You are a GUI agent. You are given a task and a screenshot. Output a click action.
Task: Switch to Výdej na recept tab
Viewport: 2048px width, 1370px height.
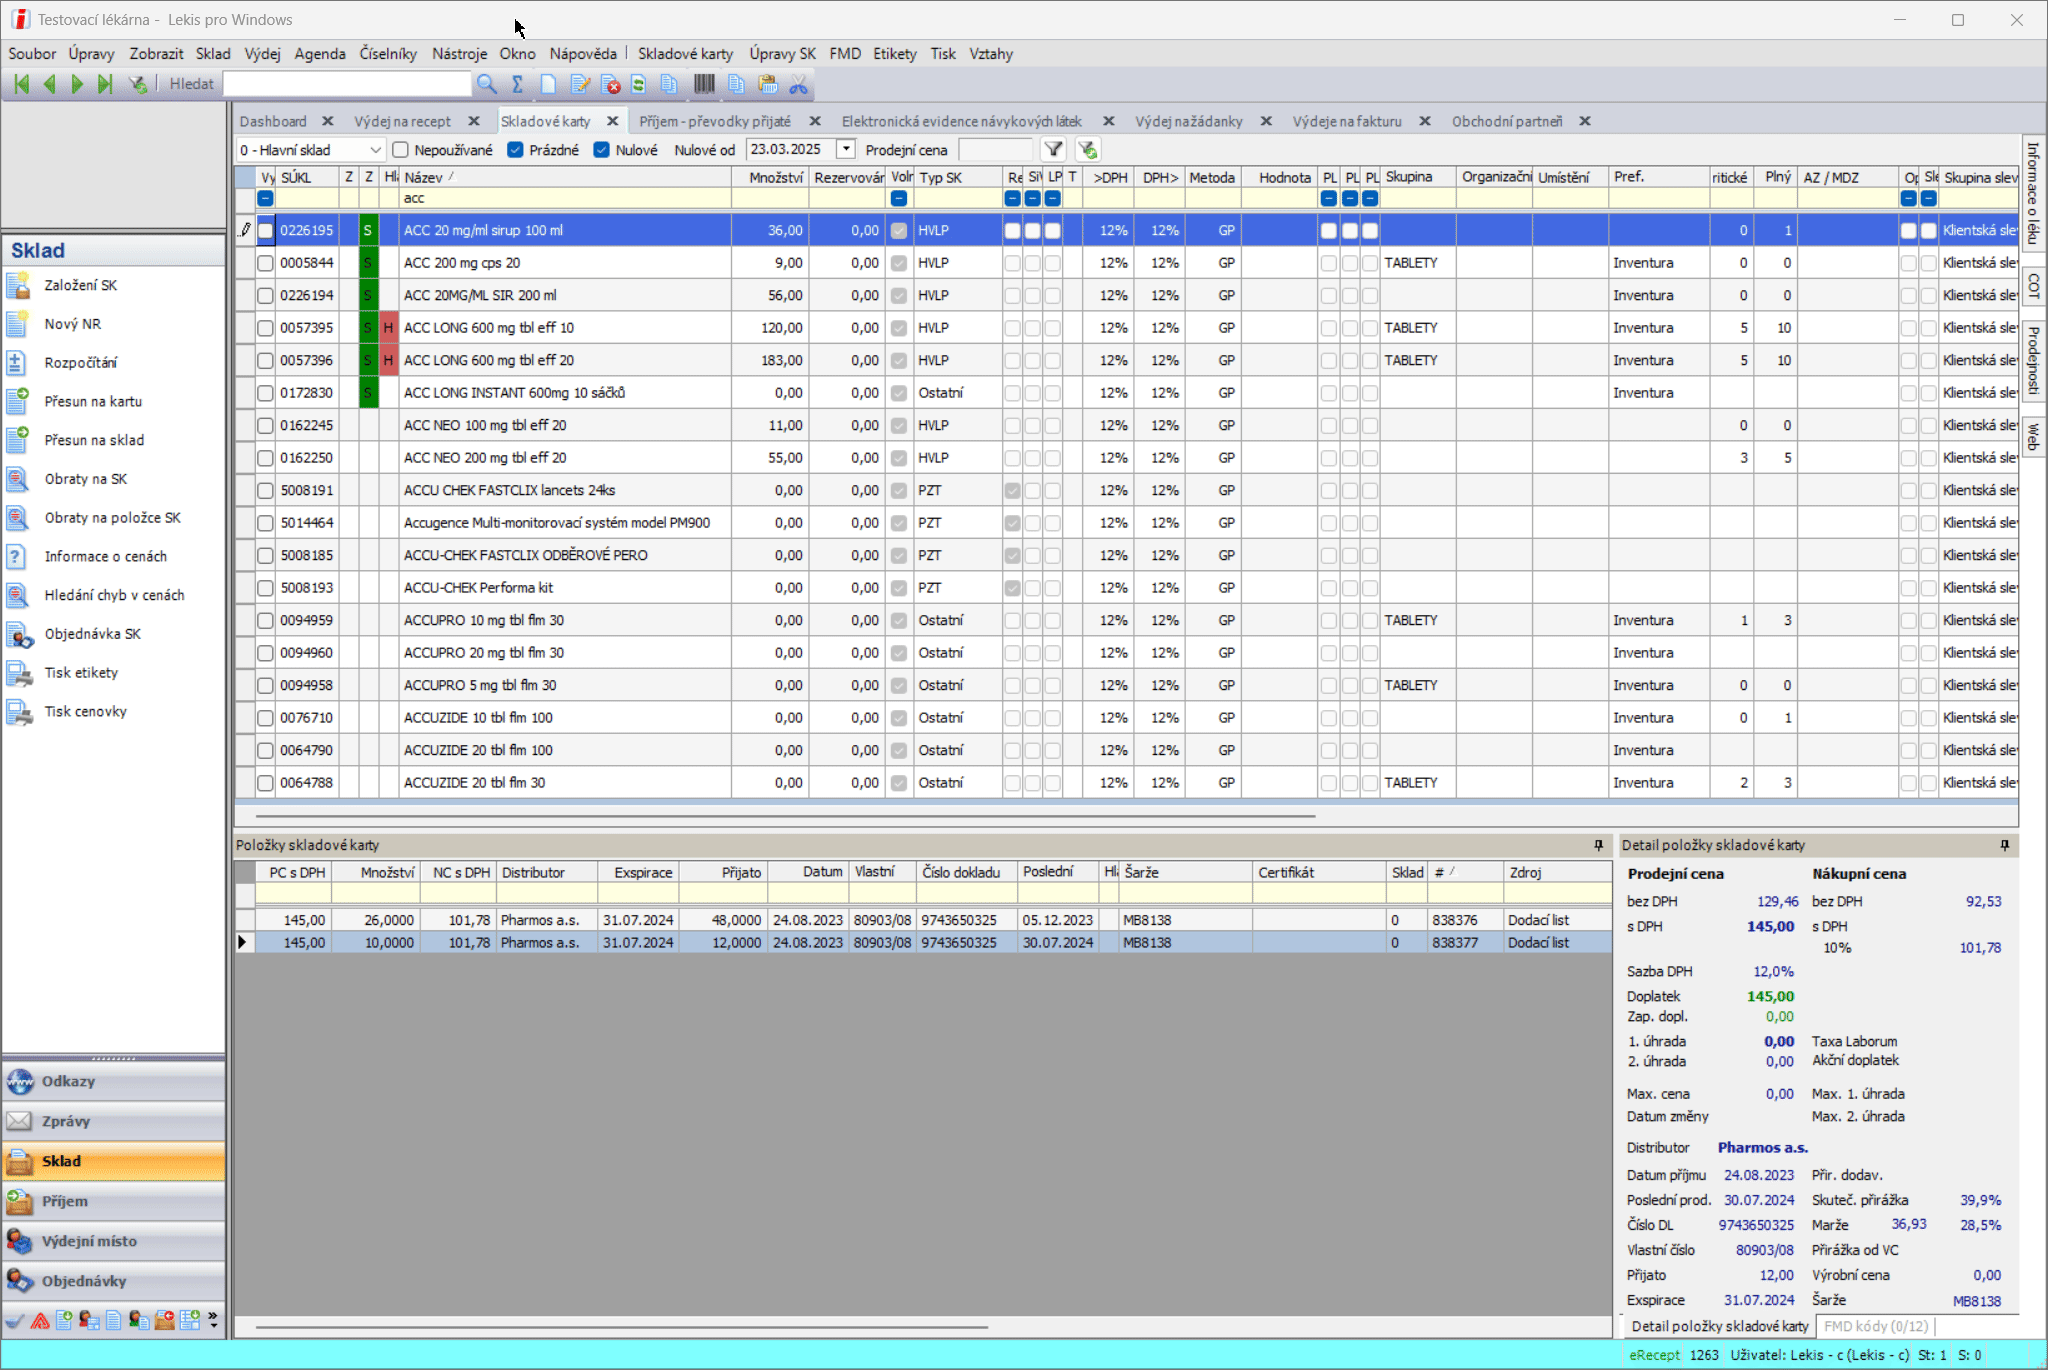tap(402, 121)
